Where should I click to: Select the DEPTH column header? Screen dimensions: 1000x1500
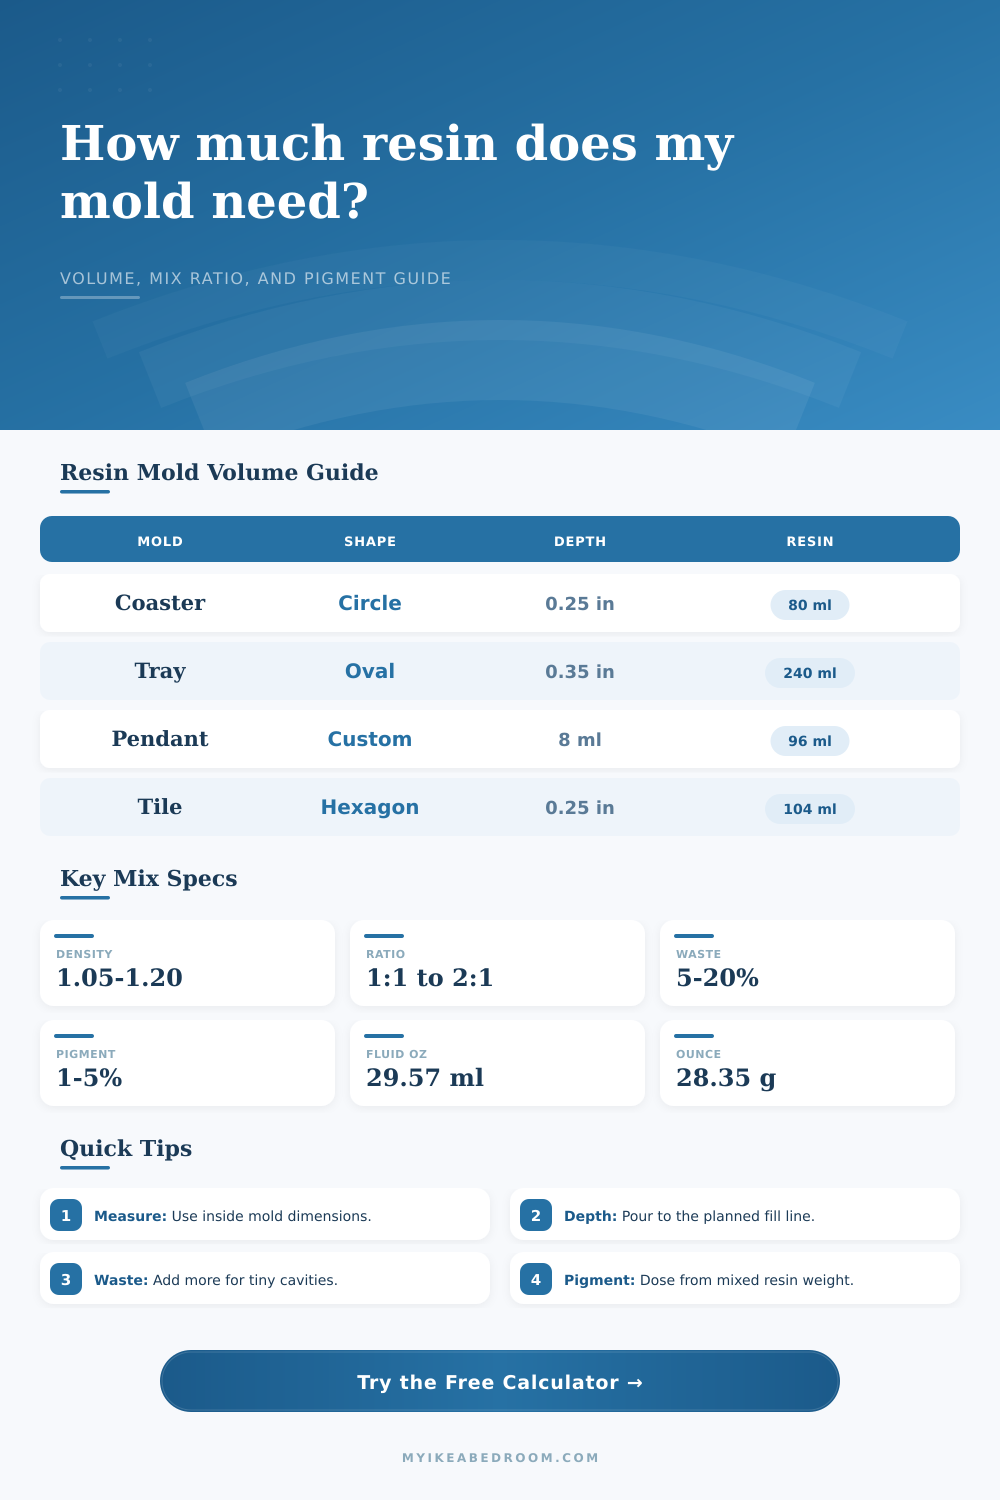click(580, 541)
